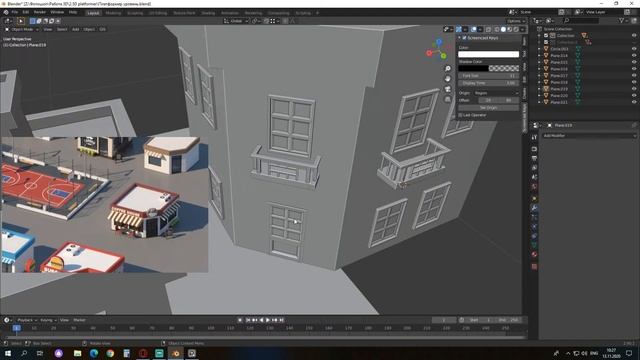Click the current frame marker on timeline
Image resolution: width=640 pixels, height=360 pixels.
pos(16,328)
